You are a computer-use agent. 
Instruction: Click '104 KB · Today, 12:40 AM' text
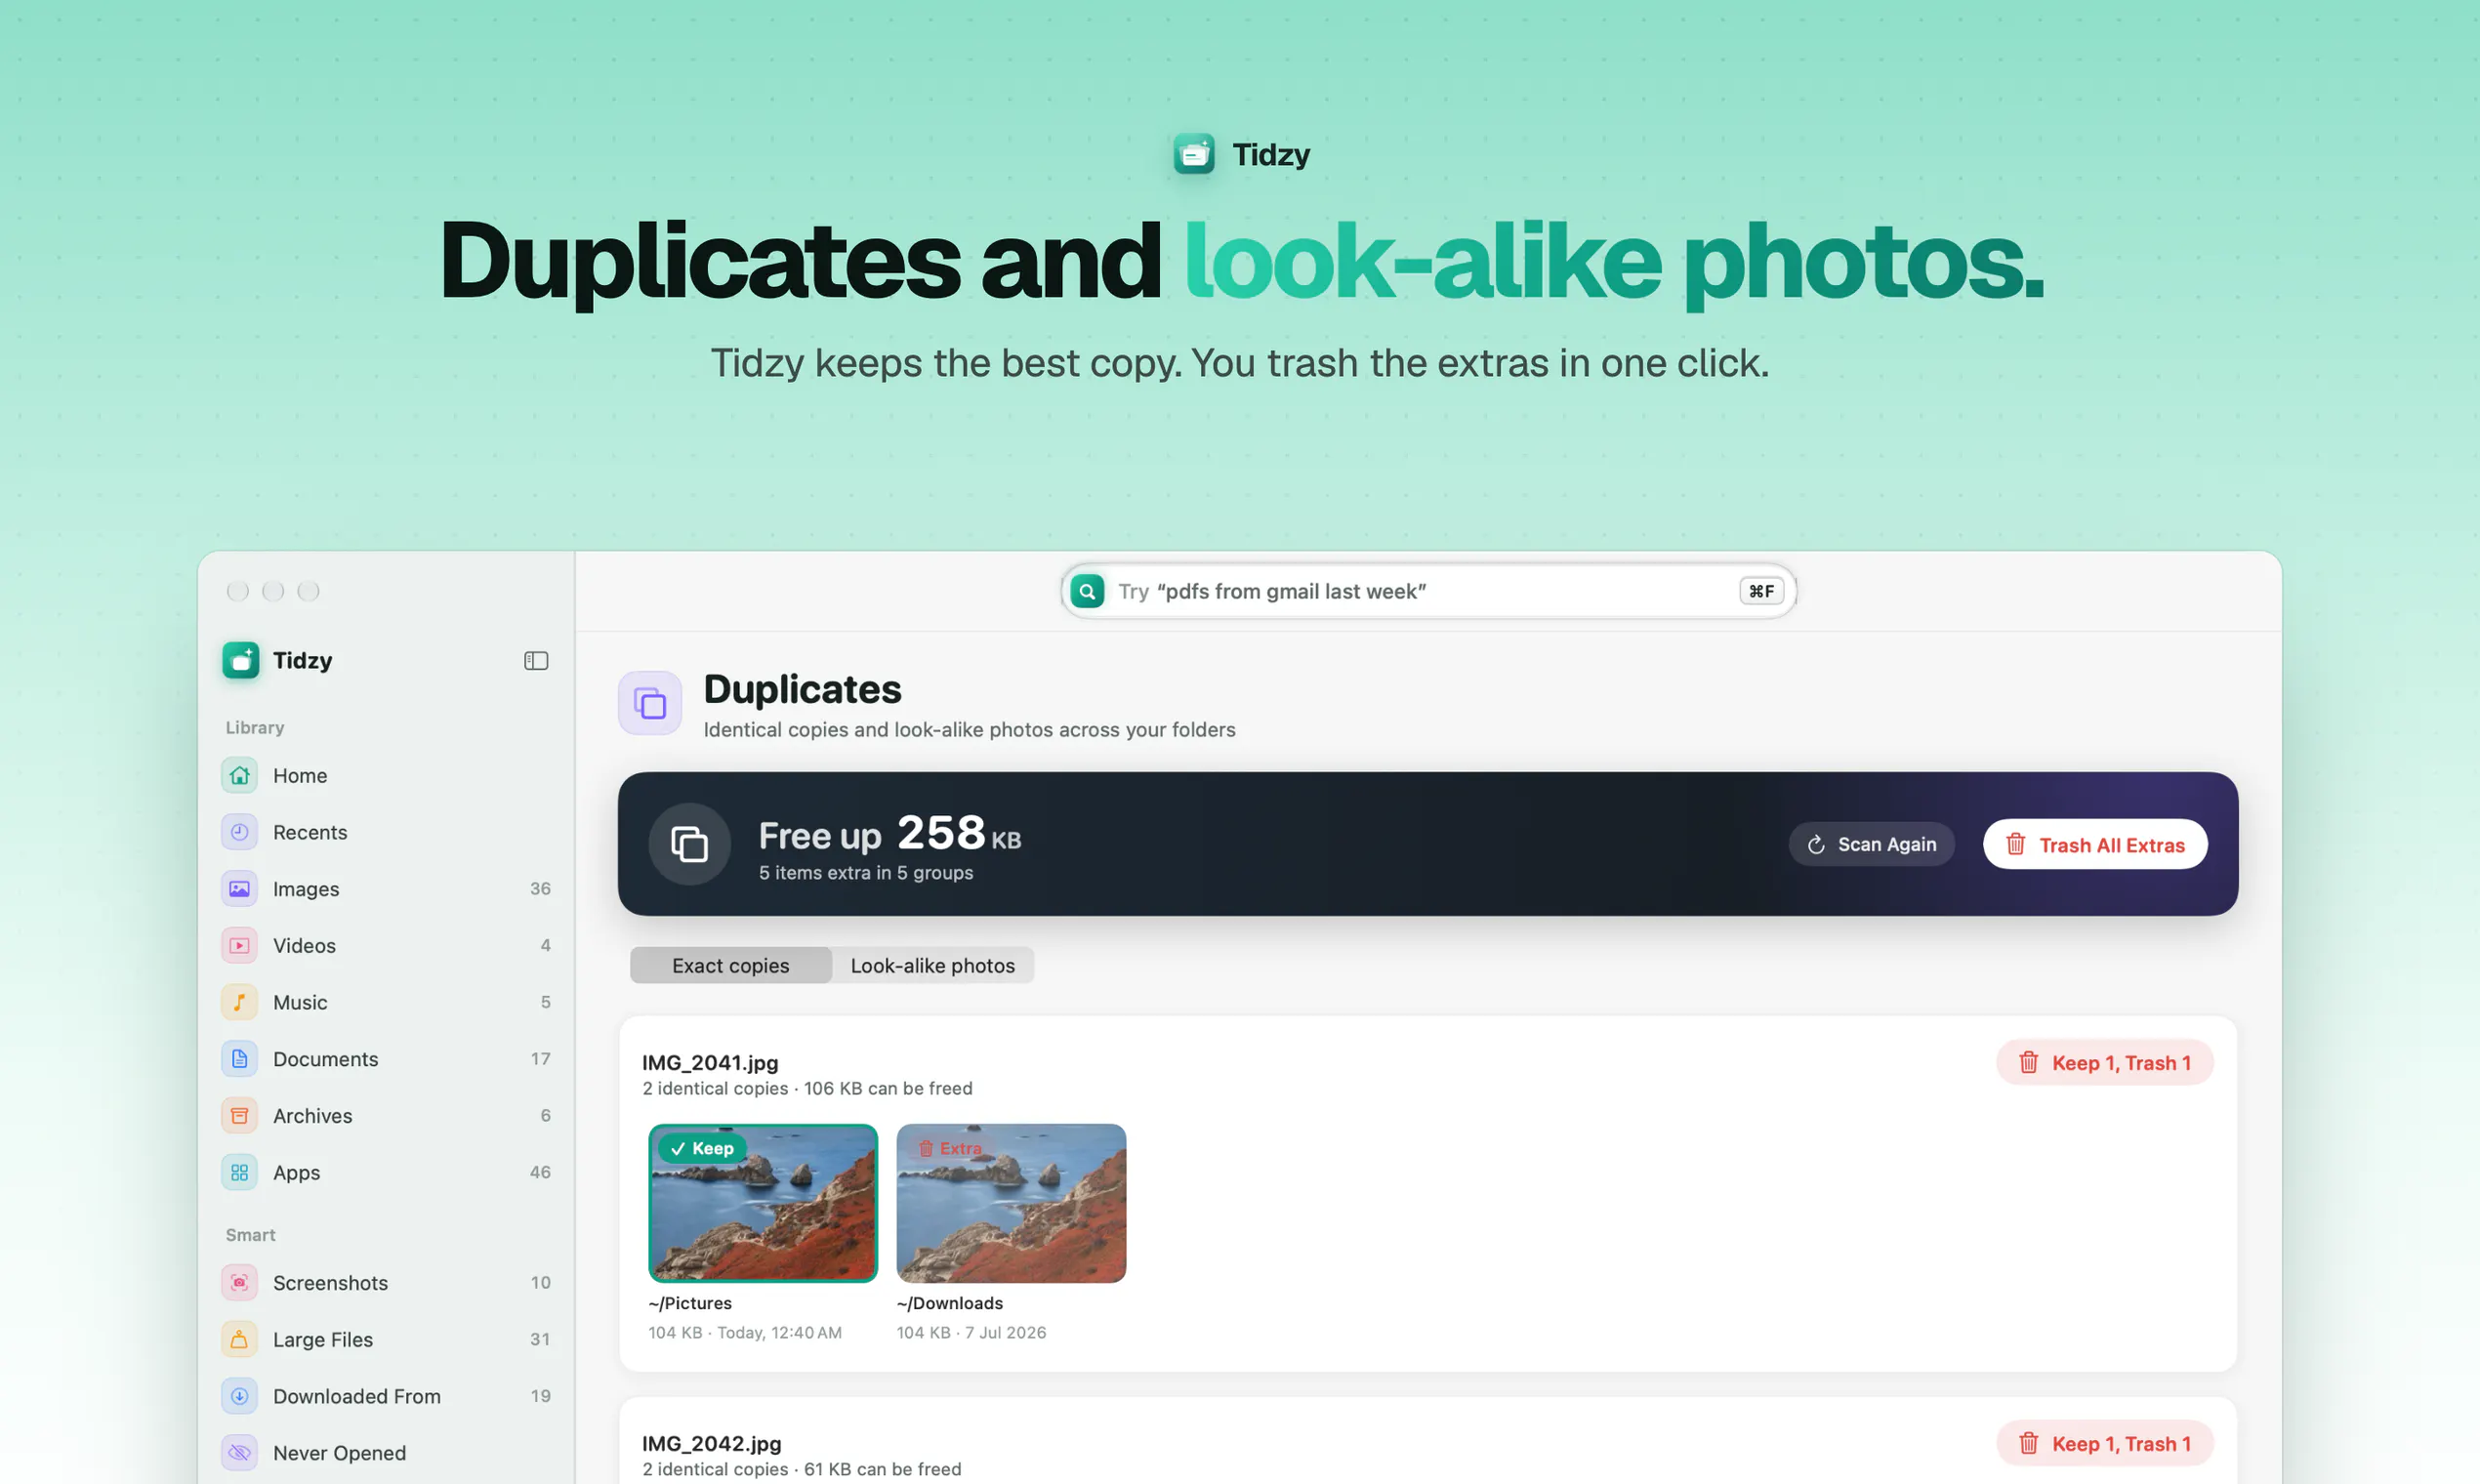745,1332
